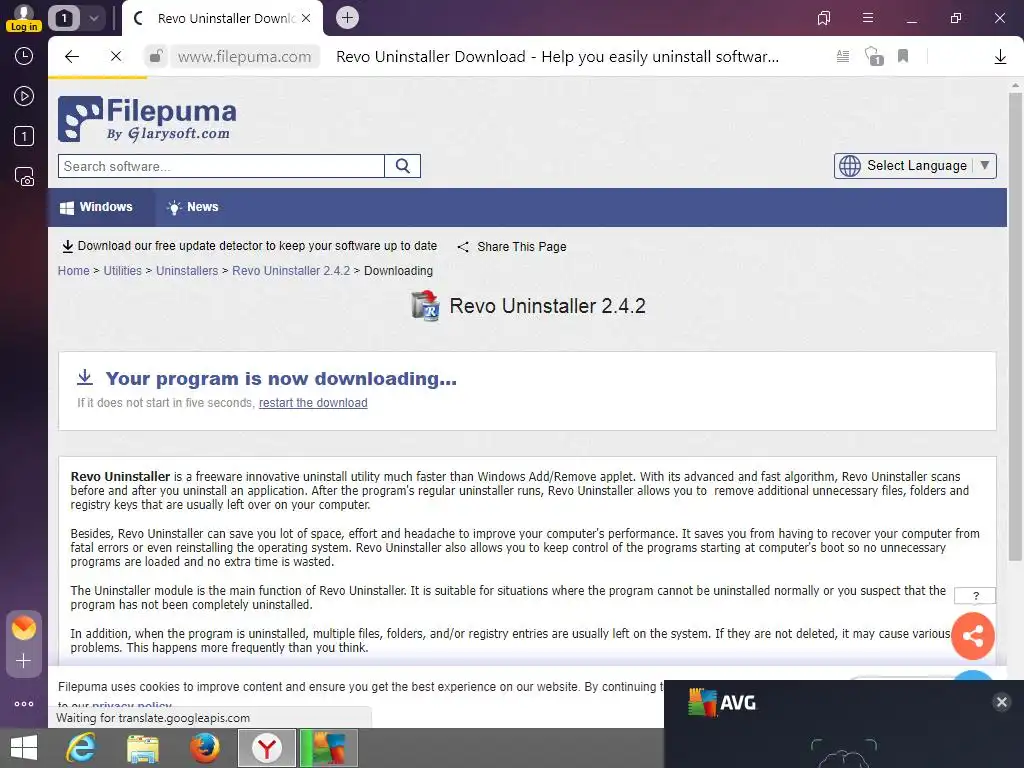
Task: Open the history clock icon in sidebar
Action: tap(24, 56)
